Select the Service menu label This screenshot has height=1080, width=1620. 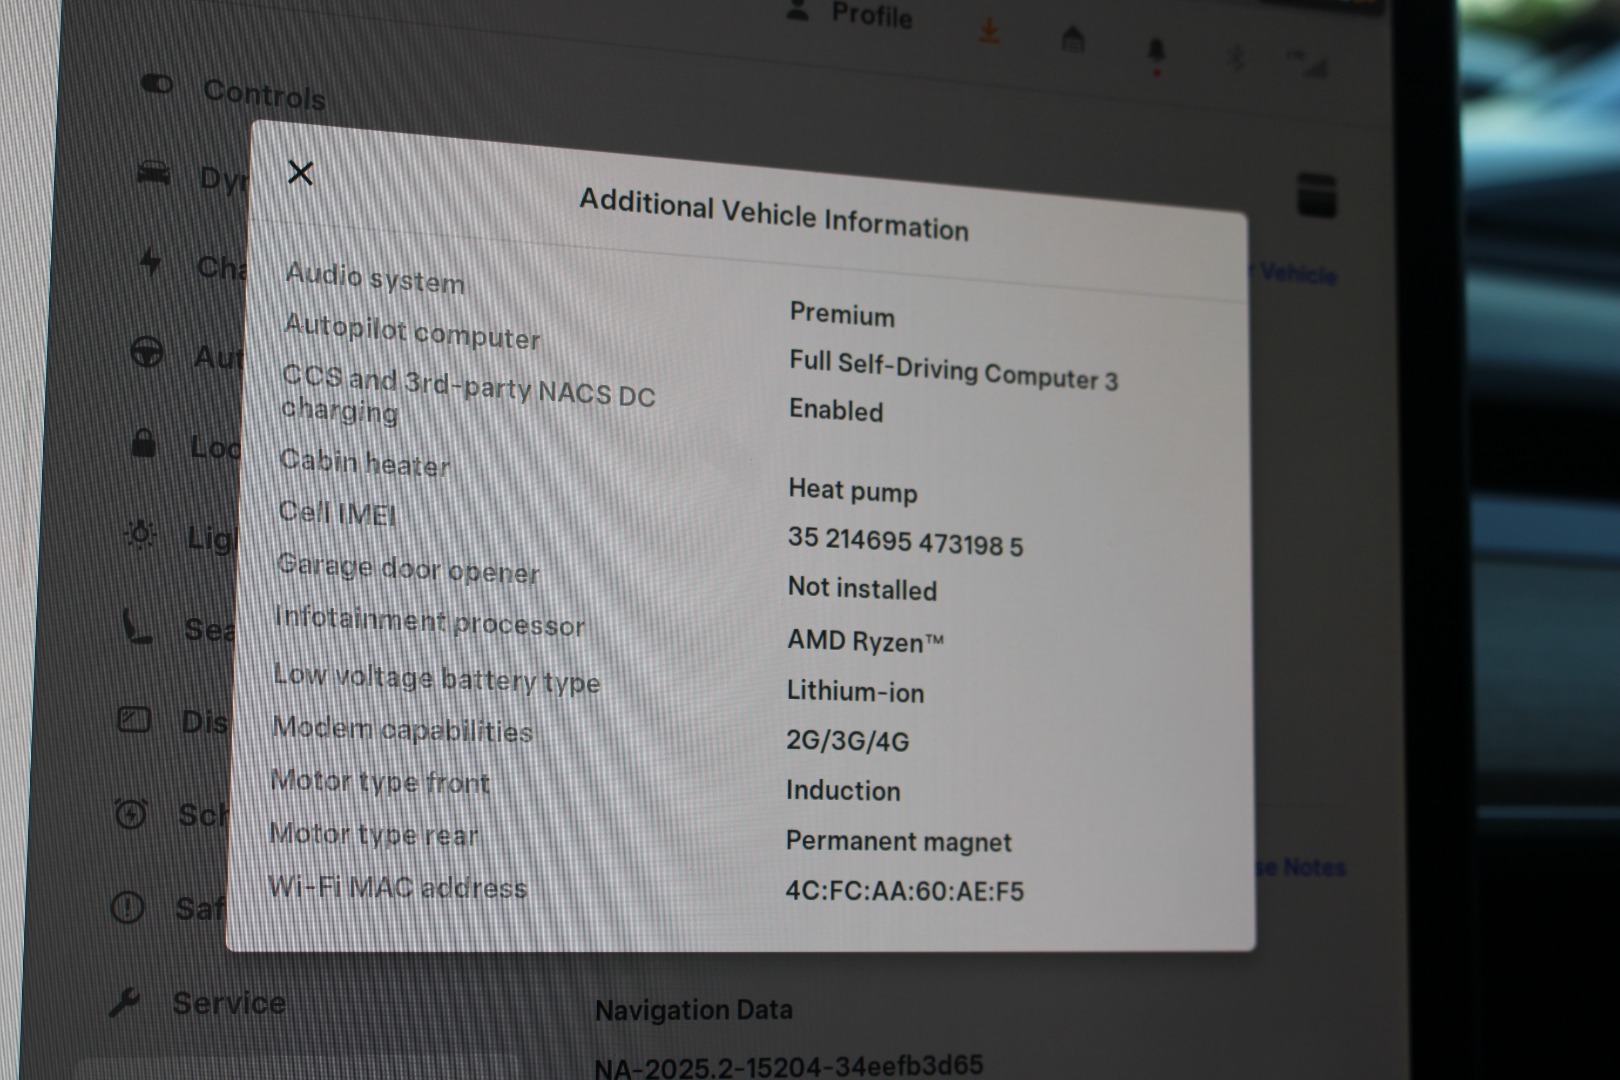coord(229,1003)
